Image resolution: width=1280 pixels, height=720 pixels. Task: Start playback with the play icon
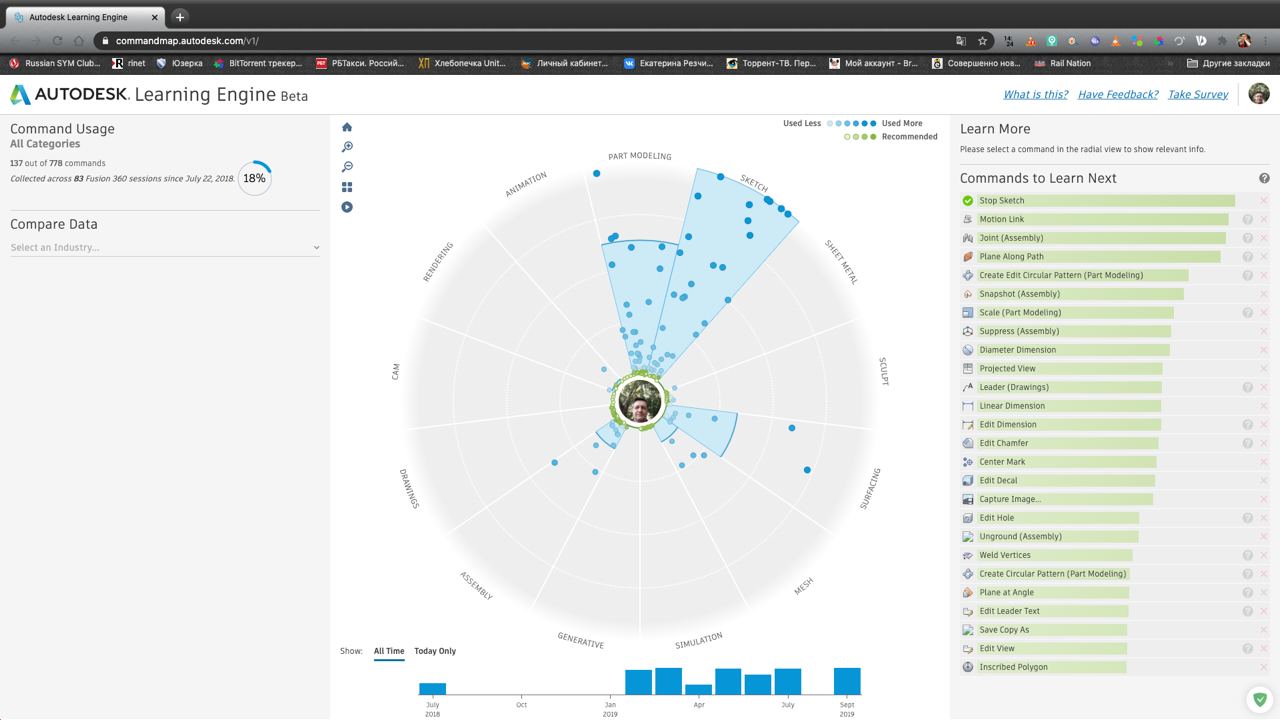[x=347, y=207]
